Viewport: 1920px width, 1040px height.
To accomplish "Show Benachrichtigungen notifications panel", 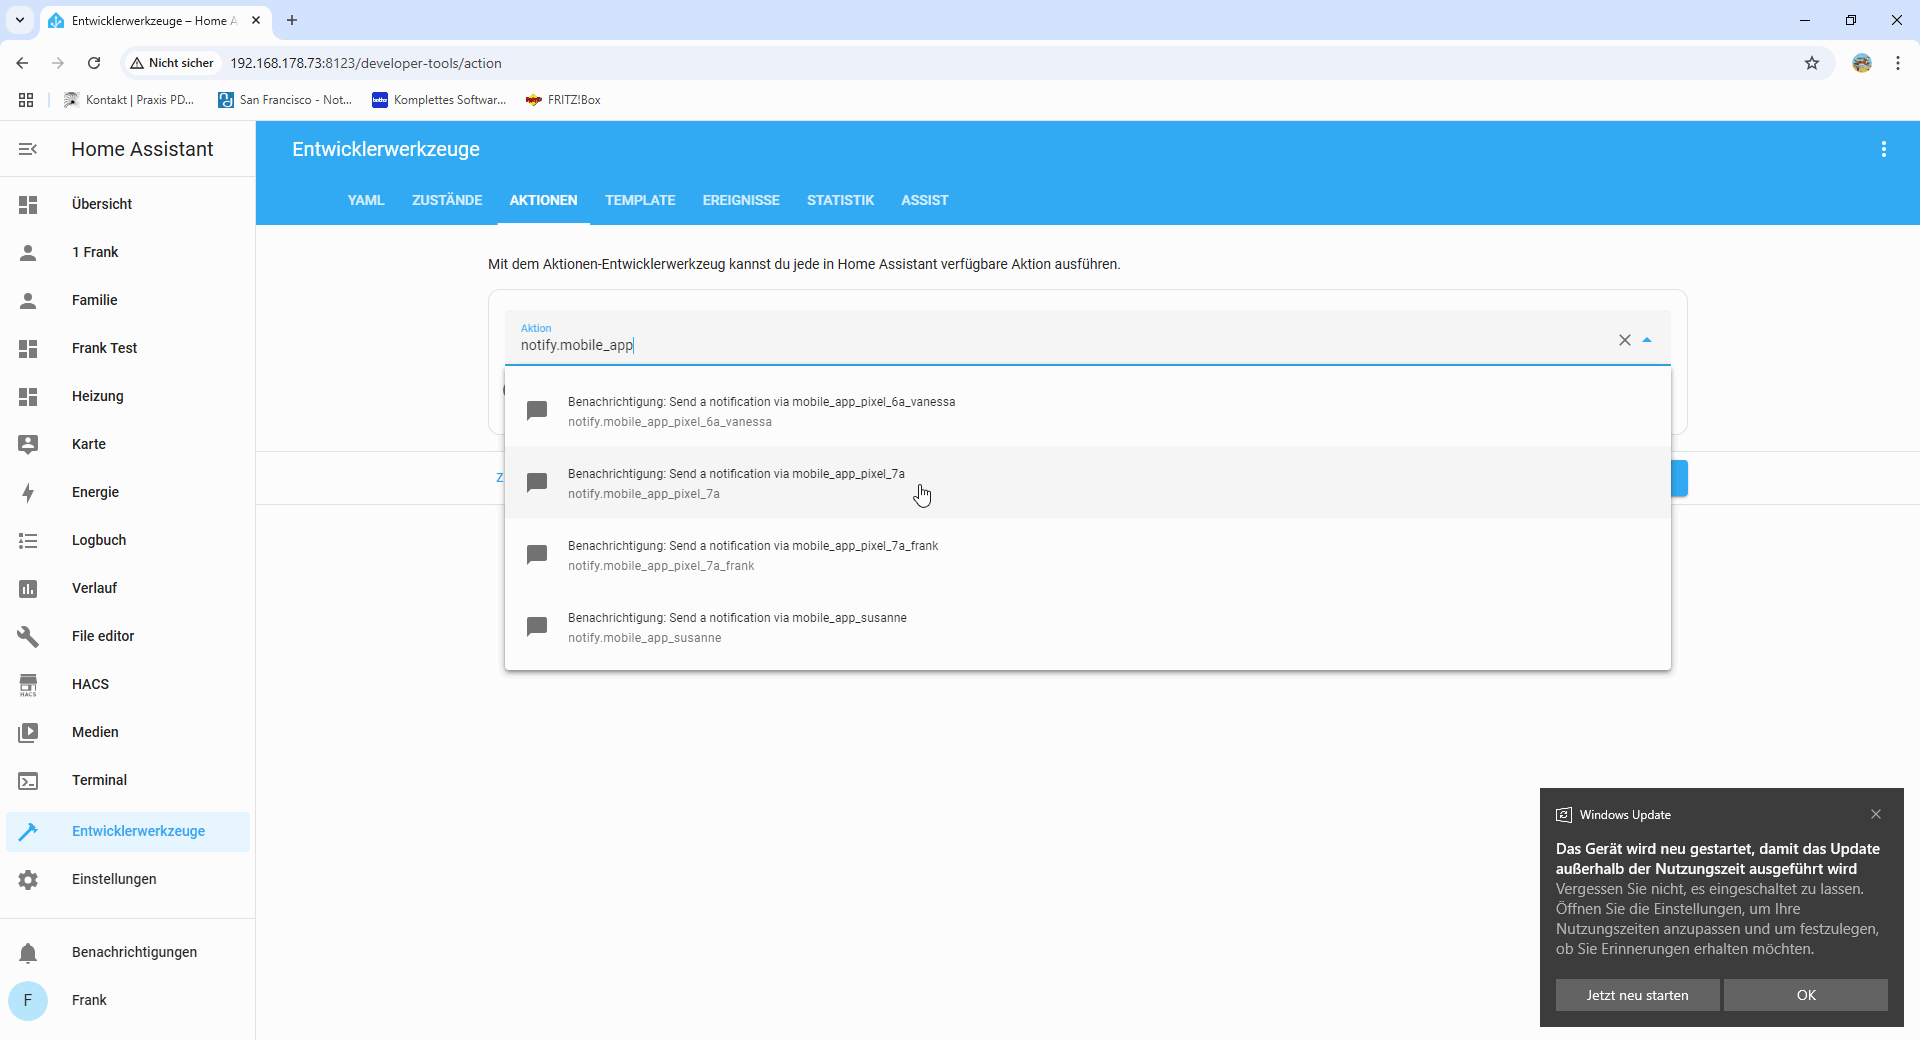I will 128,952.
